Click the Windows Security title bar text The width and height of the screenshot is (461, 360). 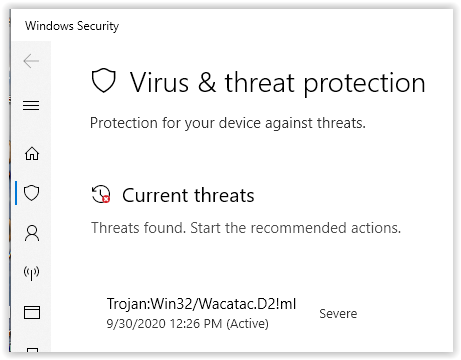(x=72, y=26)
